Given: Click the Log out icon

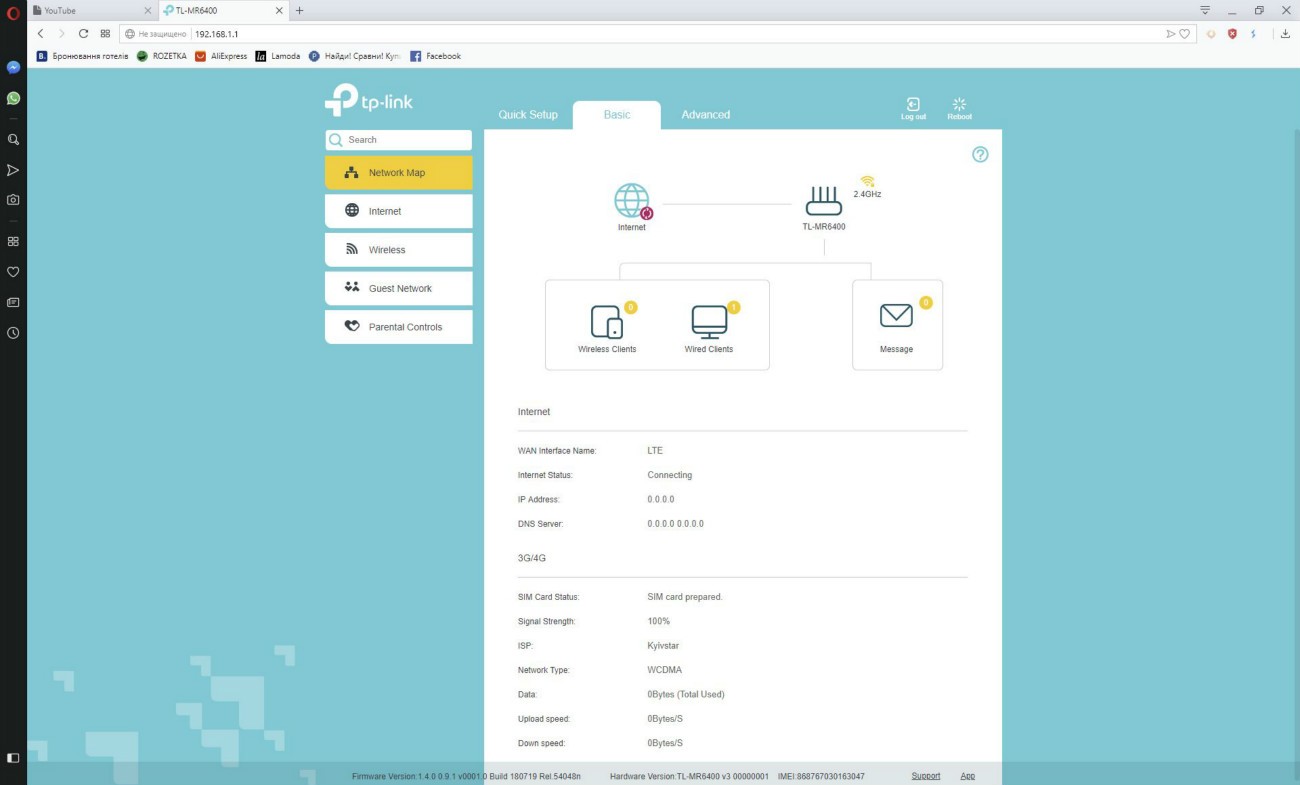Looking at the screenshot, I should (x=913, y=105).
